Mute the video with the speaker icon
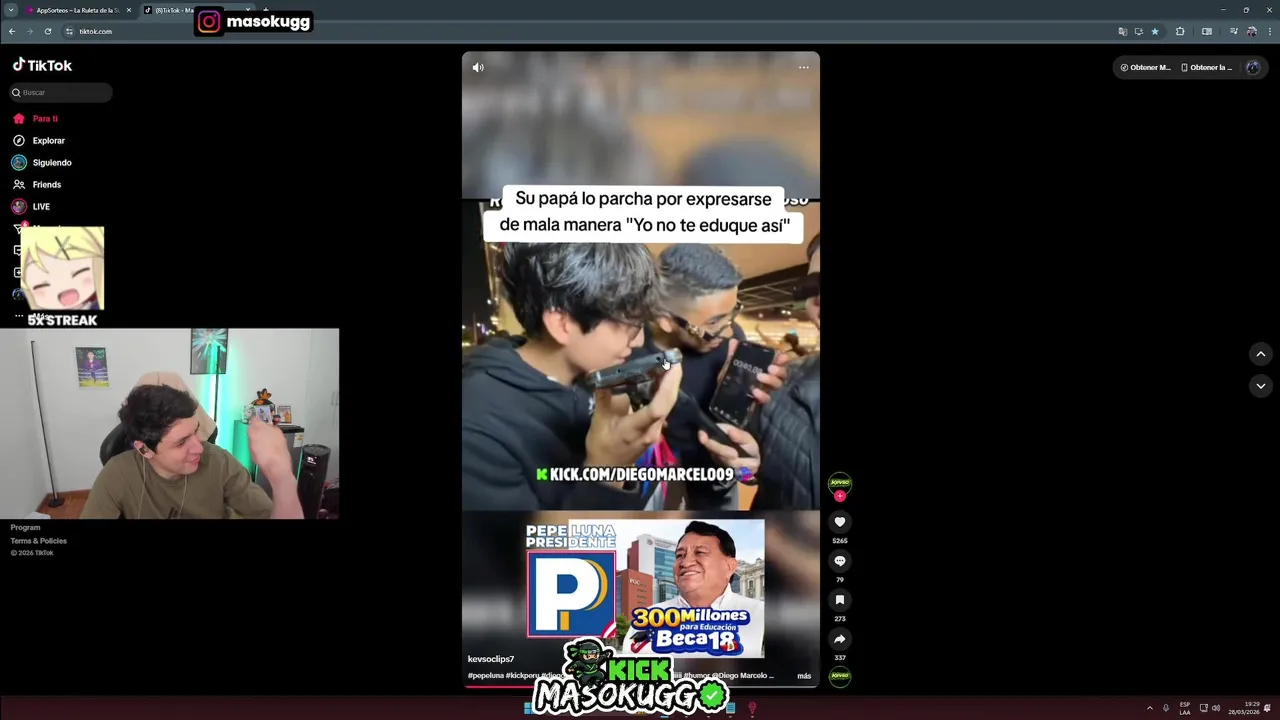 478,68
